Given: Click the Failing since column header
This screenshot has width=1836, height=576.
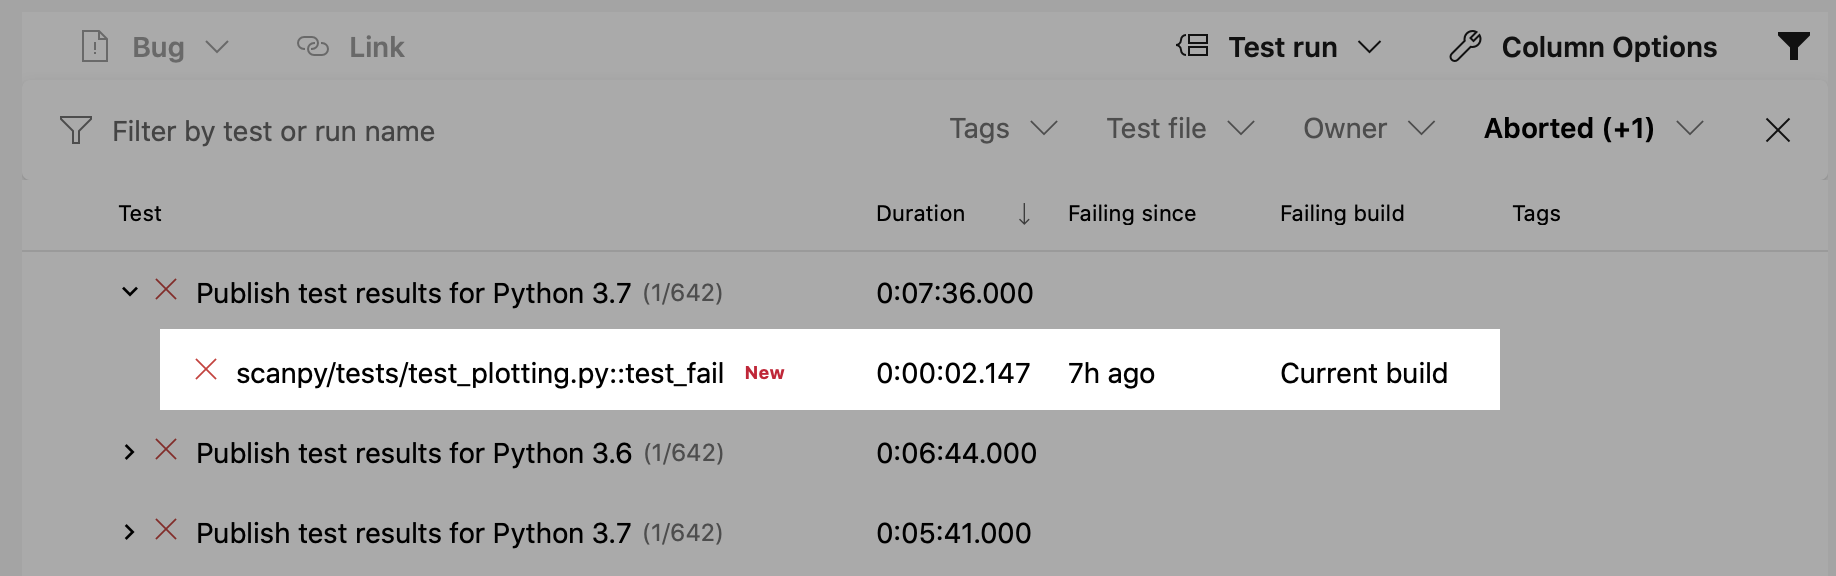Looking at the screenshot, I should (1131, 214).
